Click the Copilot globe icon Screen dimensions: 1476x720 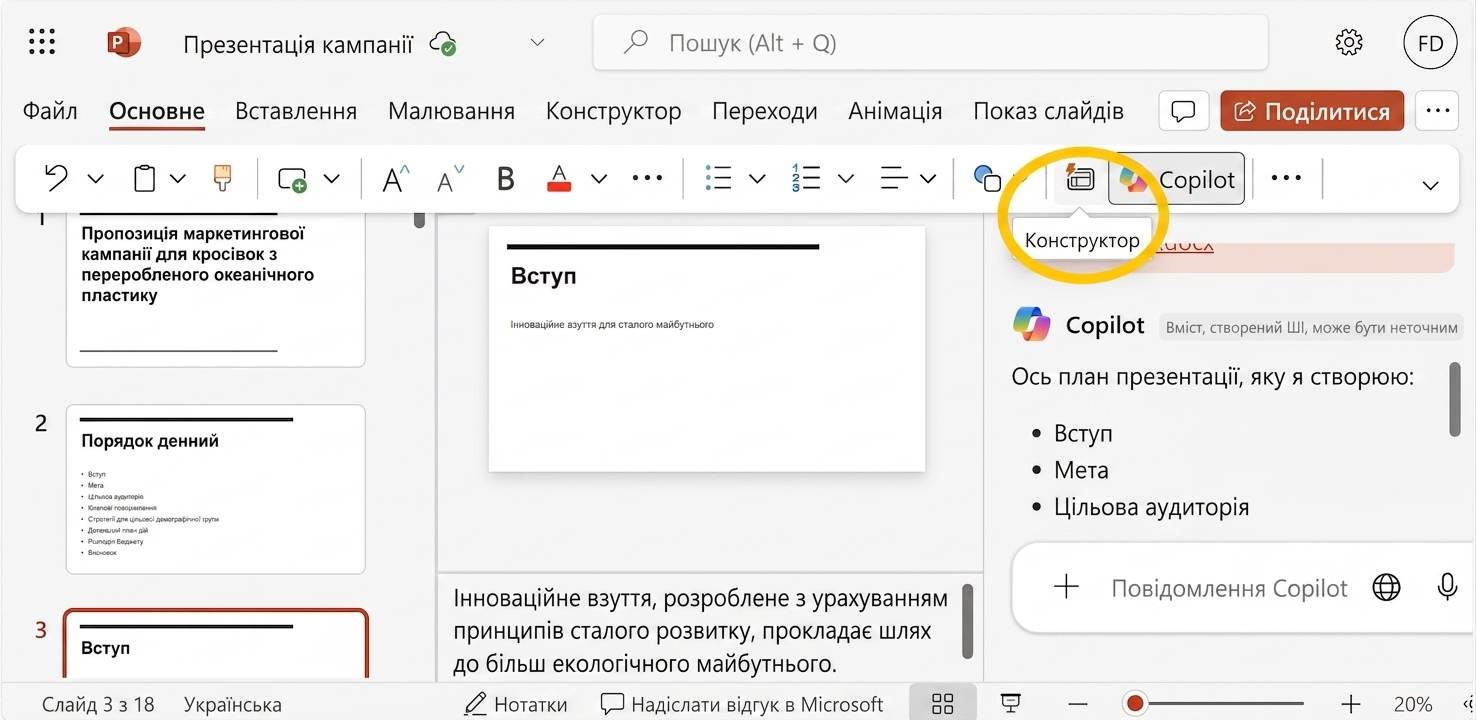click(x=1386, y=588)
